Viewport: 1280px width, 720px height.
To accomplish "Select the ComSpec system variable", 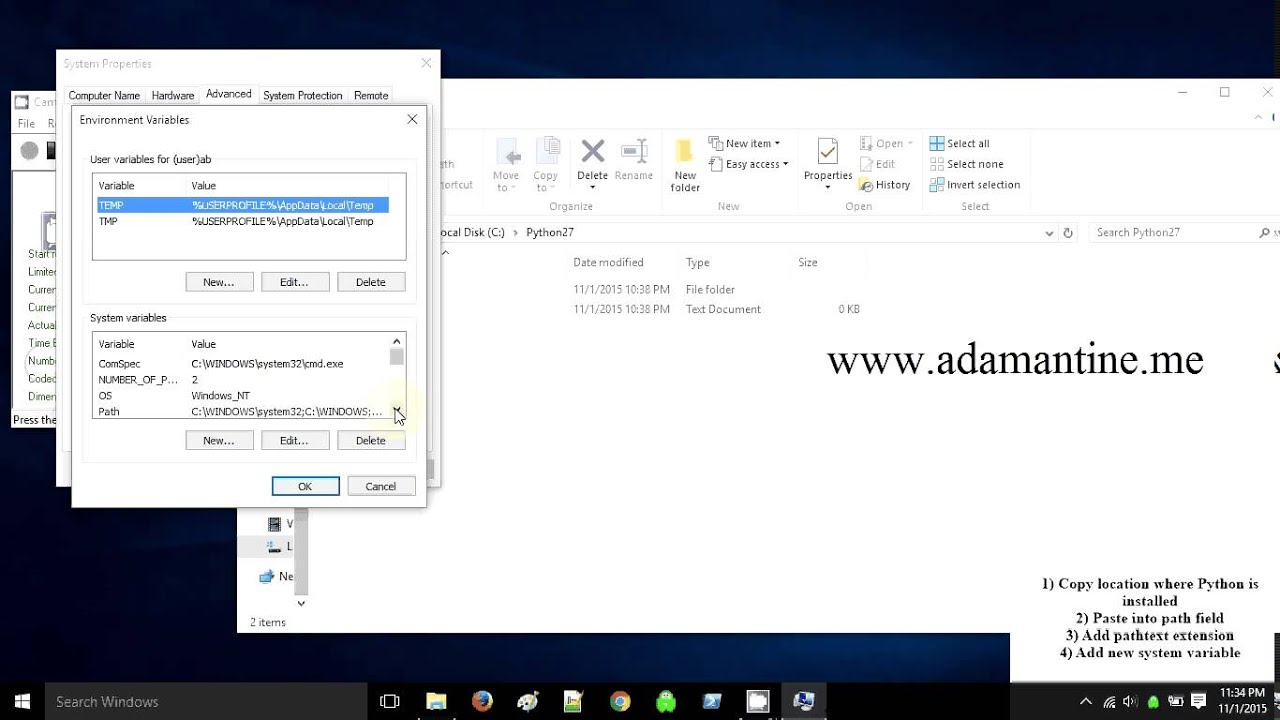I will click(241, 364).
